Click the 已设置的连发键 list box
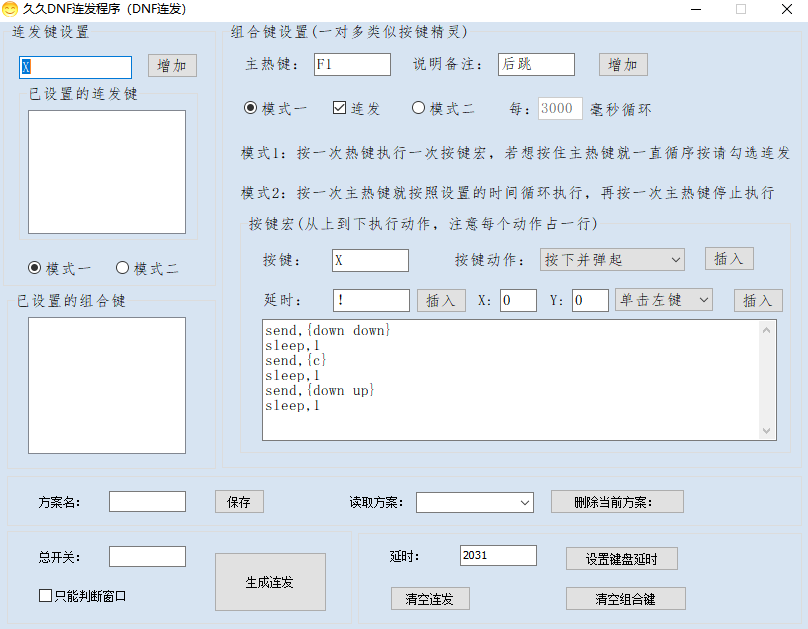The width and height of the screenshot is (808, 629). click(x=107, y=172)
